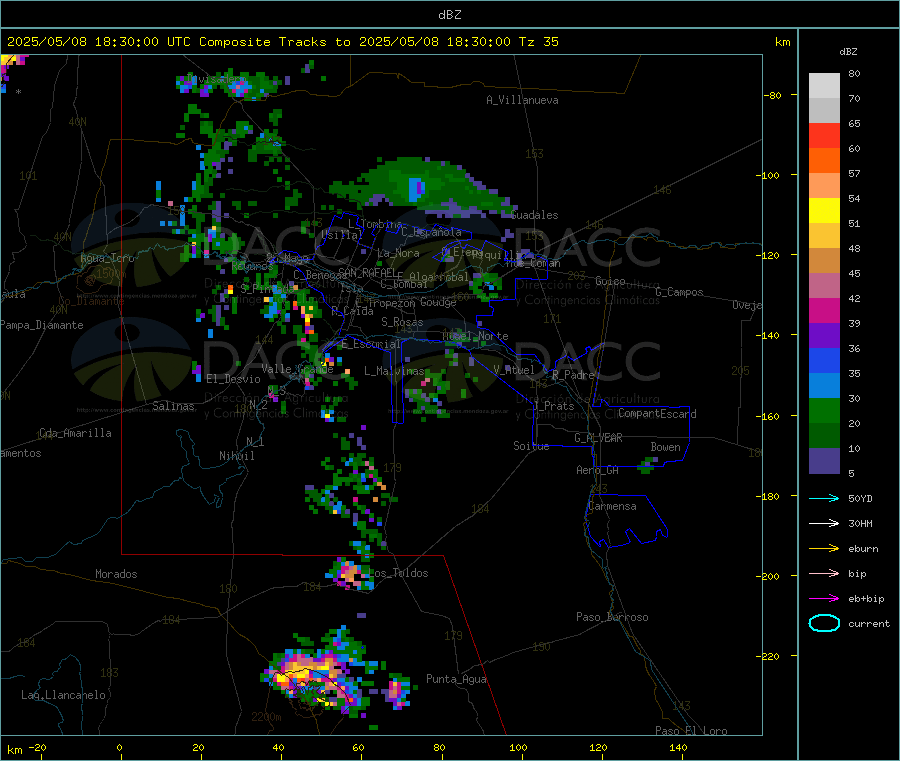Click the Salinas location label
Image resolution: width=900 pixels, height=761 pixels.
[x=173, y=406]
